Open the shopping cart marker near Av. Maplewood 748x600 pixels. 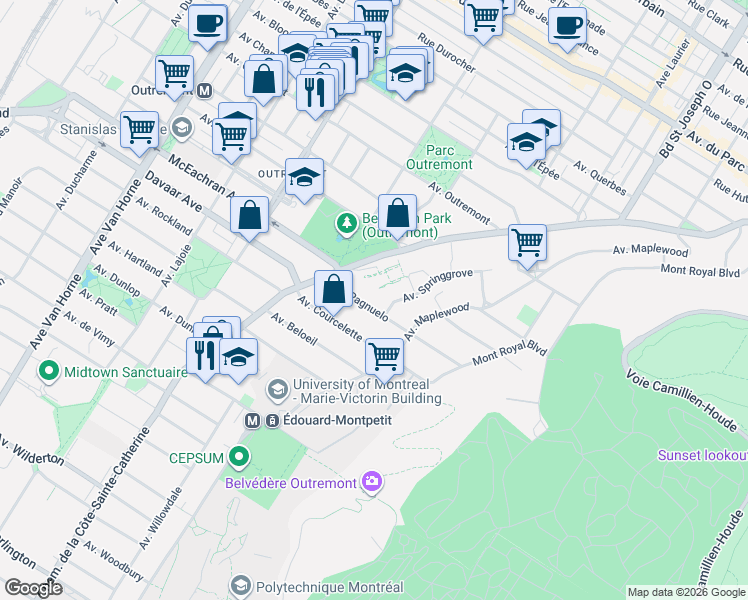click(x=527, y=245)
